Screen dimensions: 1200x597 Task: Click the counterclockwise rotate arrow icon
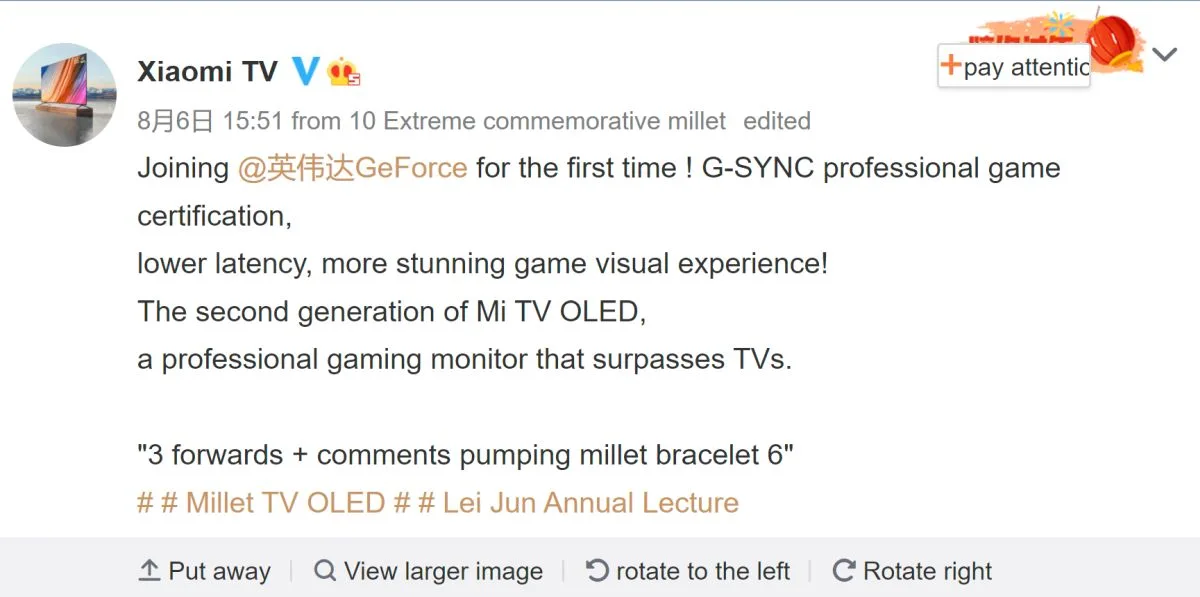click(597, 571)
